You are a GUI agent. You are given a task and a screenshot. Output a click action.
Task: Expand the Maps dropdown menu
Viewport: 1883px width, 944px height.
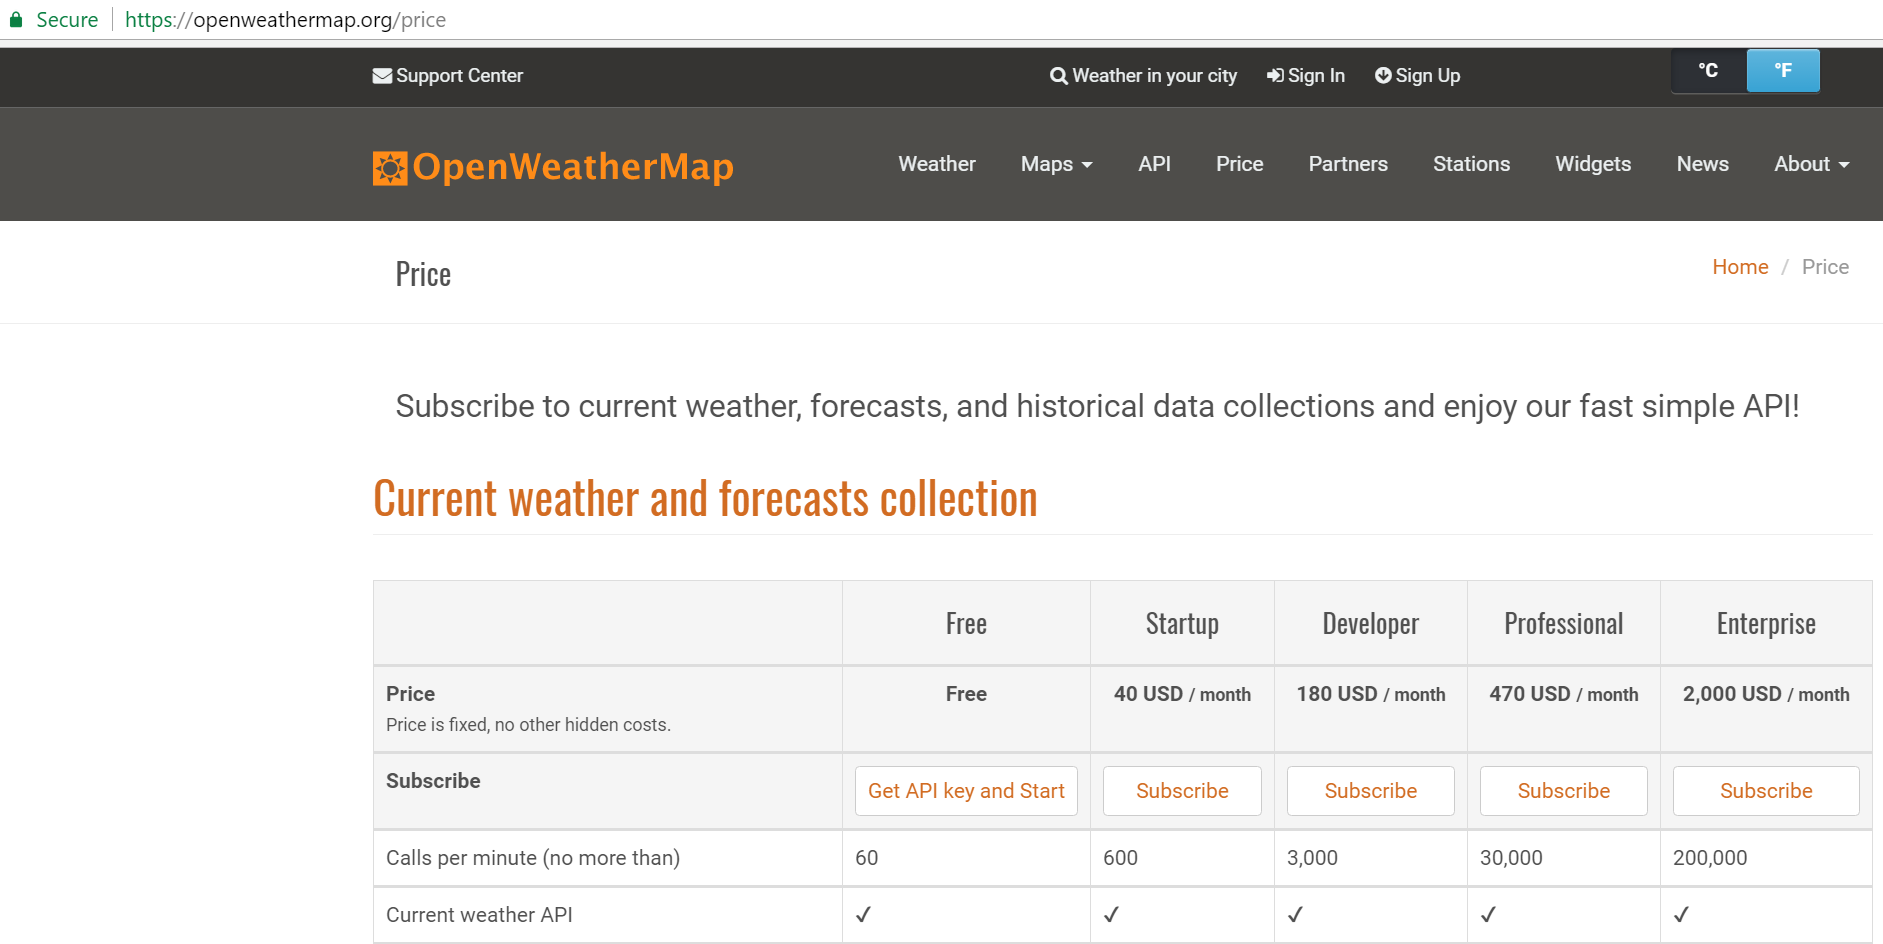[1057, 164]
